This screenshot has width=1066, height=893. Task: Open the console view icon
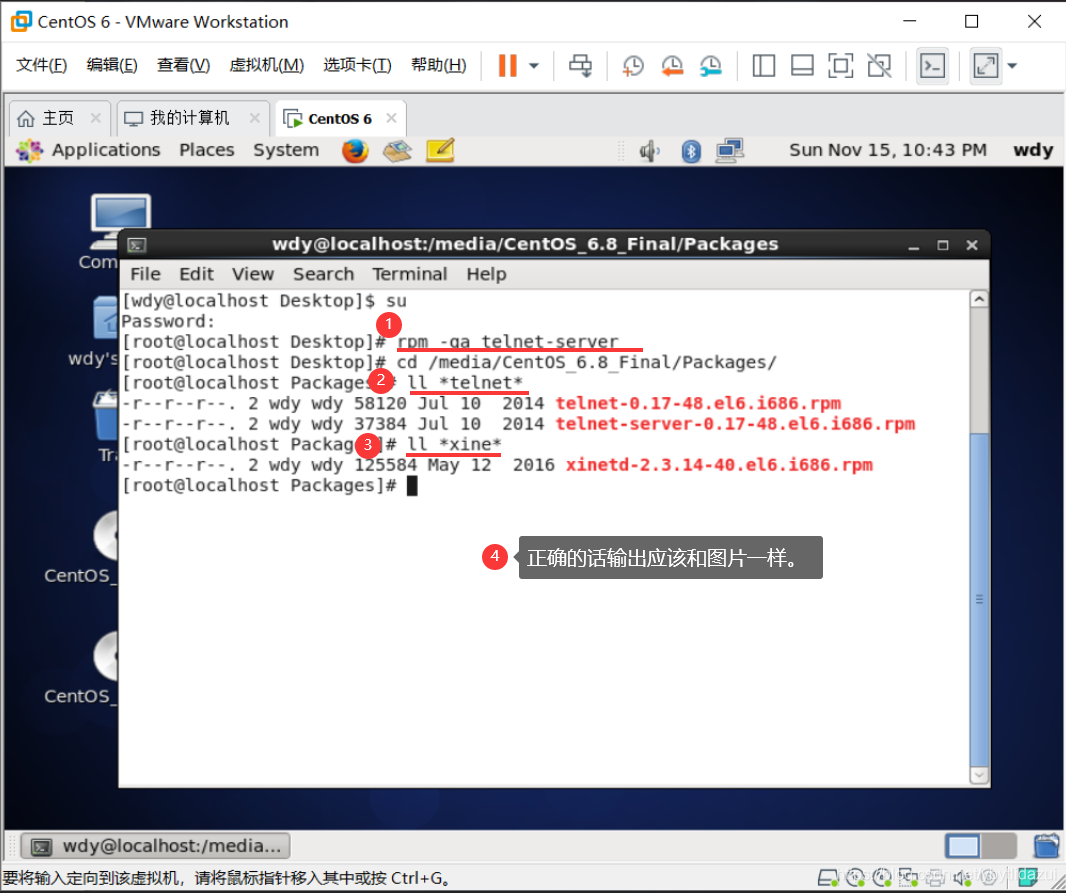point(932,65)
